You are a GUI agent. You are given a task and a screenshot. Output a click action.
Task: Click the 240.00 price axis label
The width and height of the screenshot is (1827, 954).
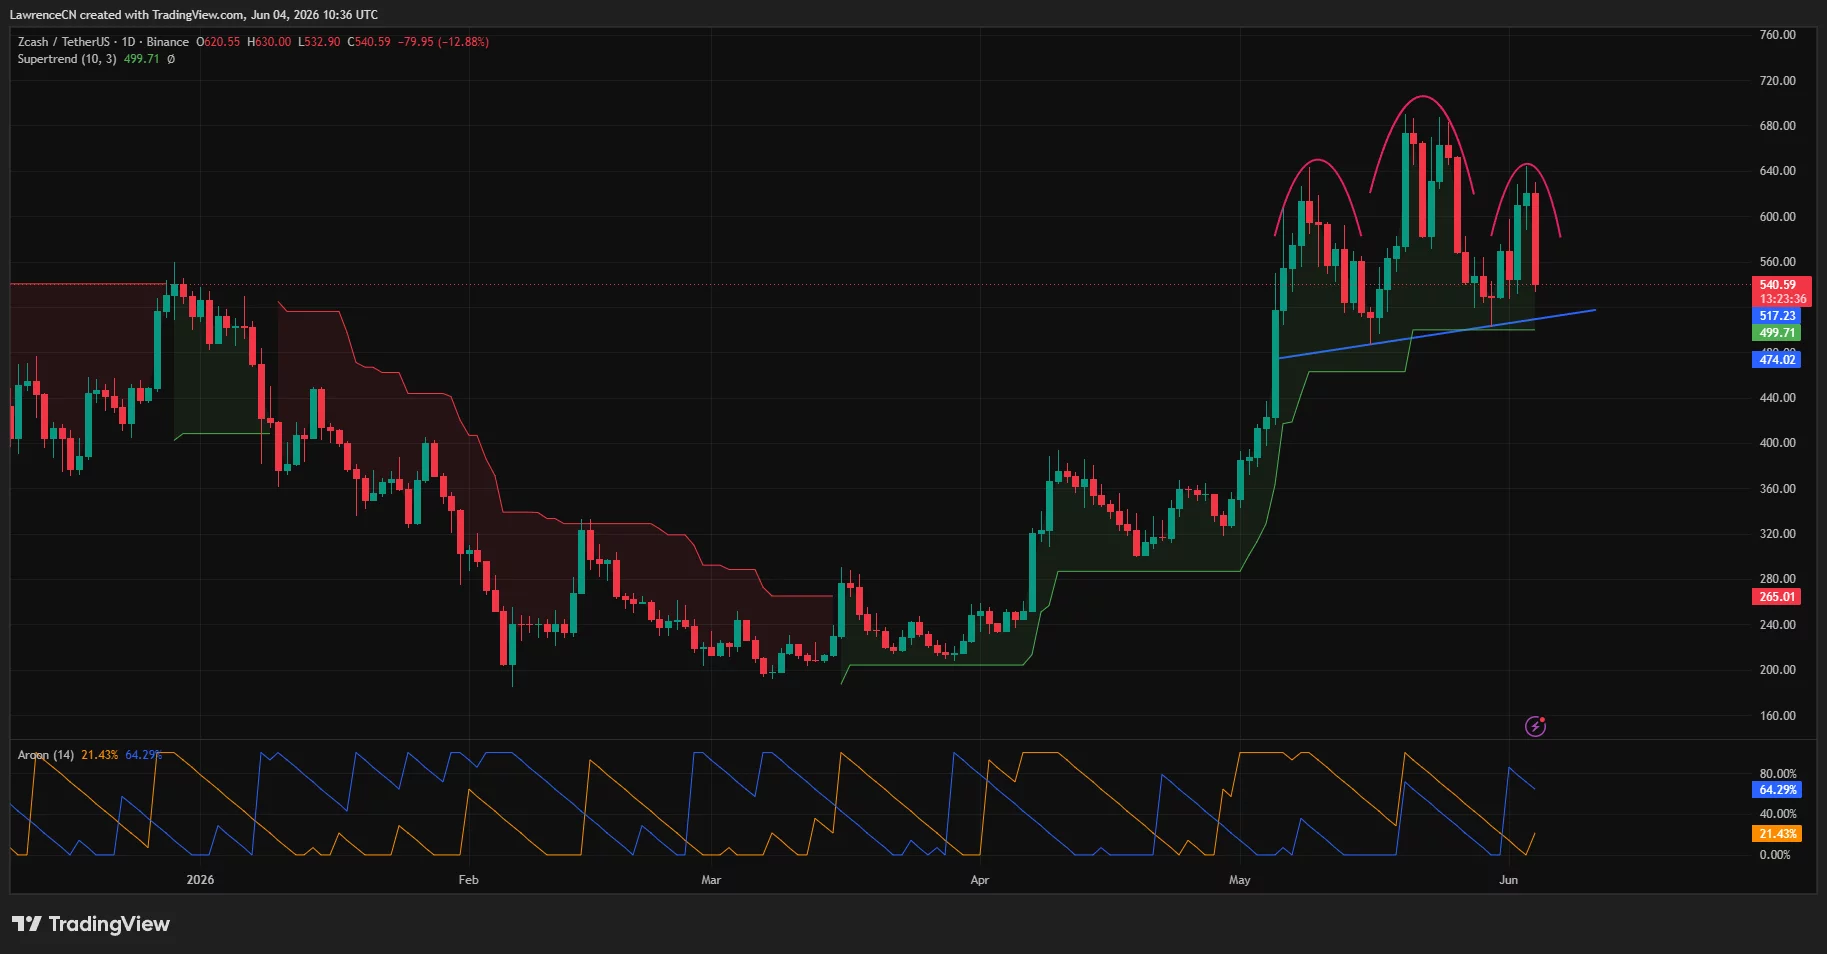click(x=1777, y=625)
